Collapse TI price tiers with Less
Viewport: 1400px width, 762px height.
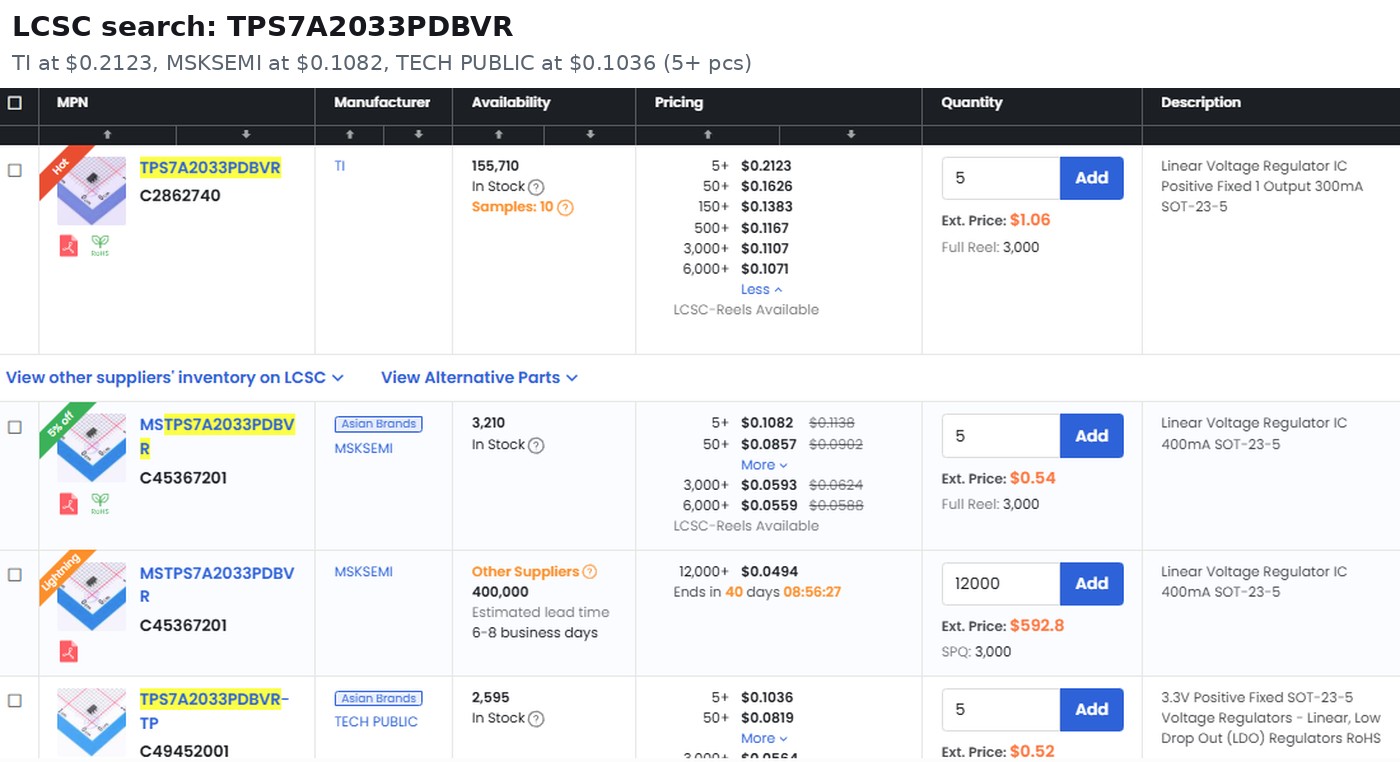pyautogui.click(x=762, y=290)
